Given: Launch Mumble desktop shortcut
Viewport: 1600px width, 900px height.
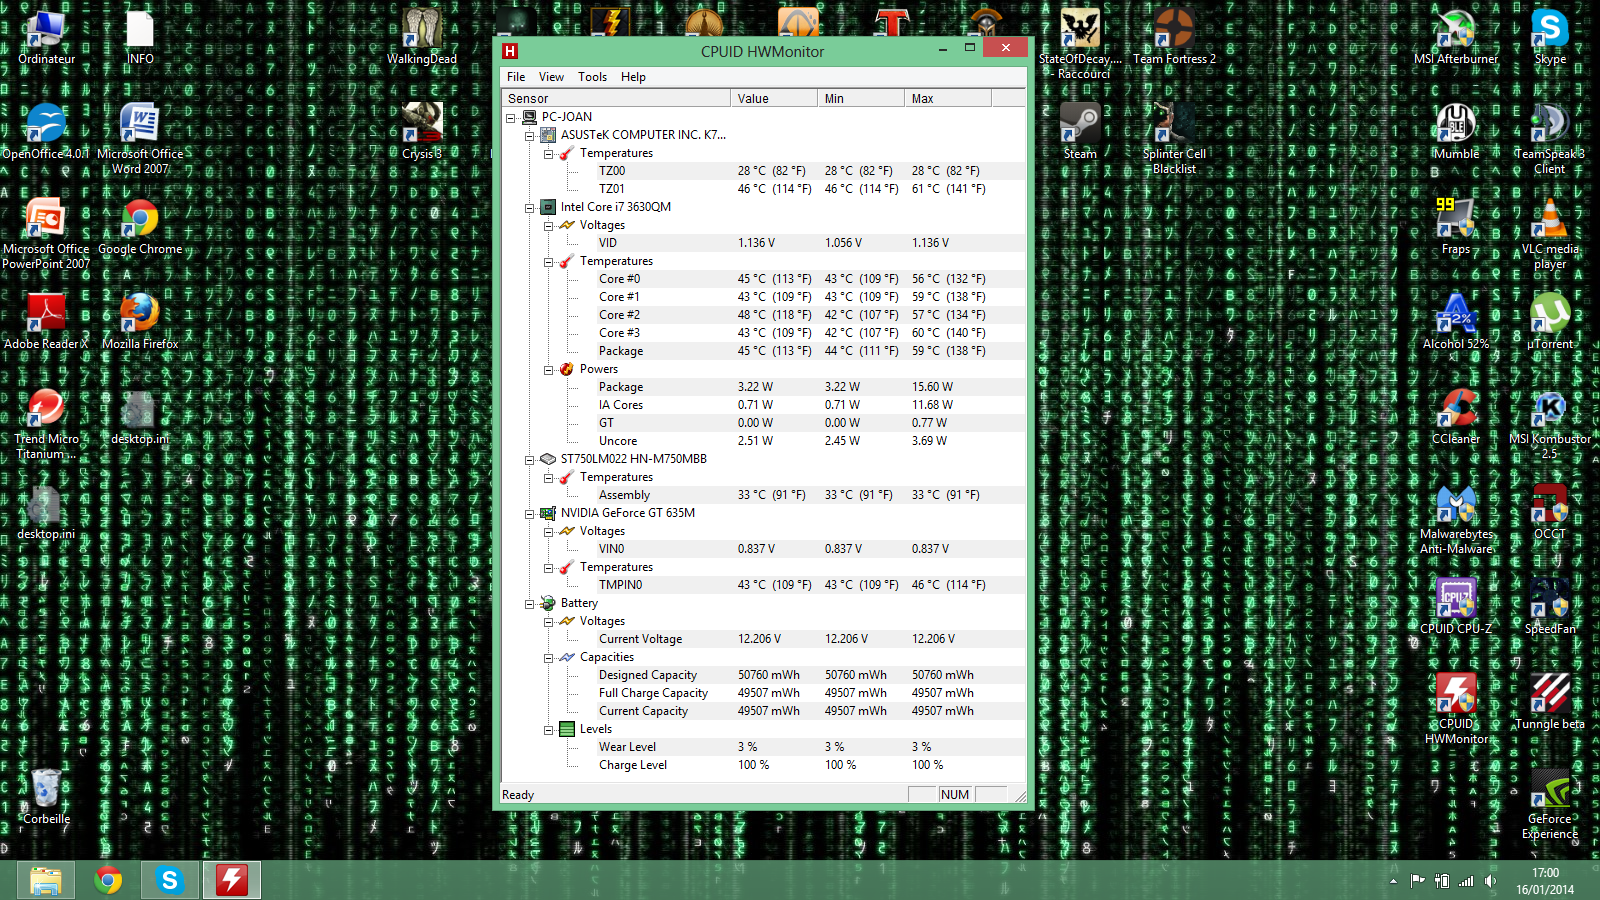Looking at the screenshot, I should coord(1456,132).
